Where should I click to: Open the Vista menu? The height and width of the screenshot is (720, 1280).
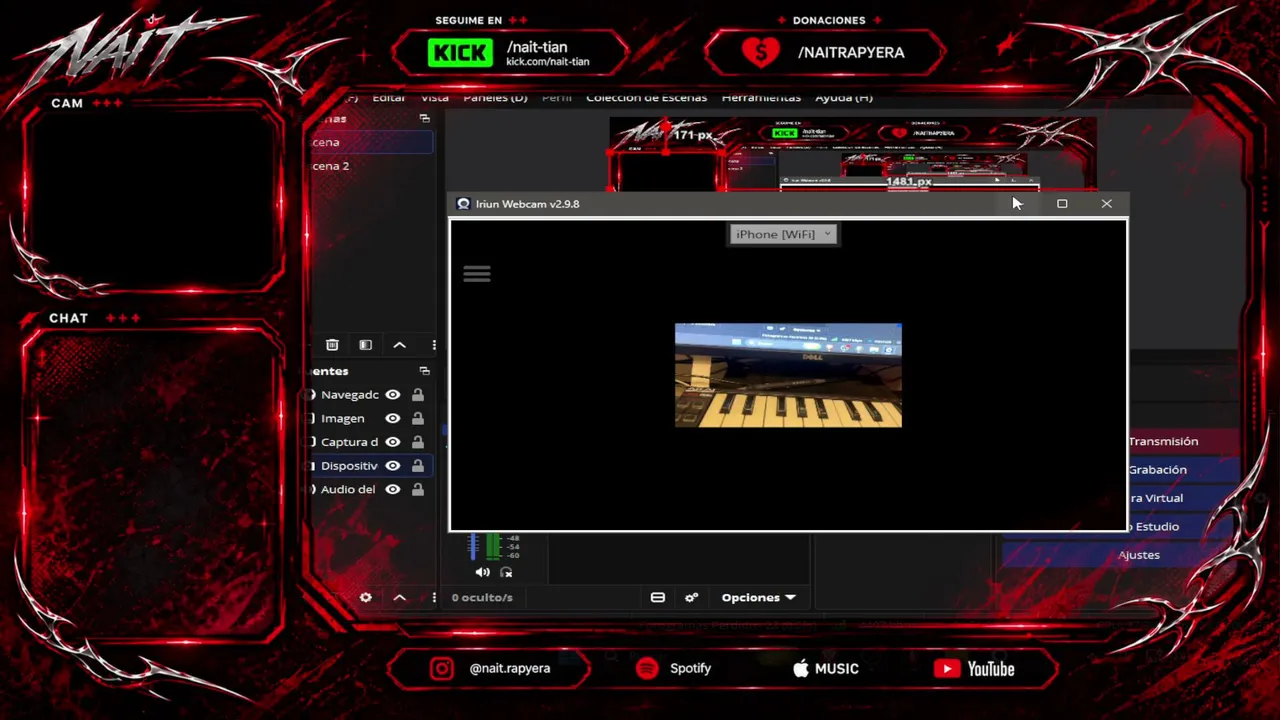click(435, 98)
